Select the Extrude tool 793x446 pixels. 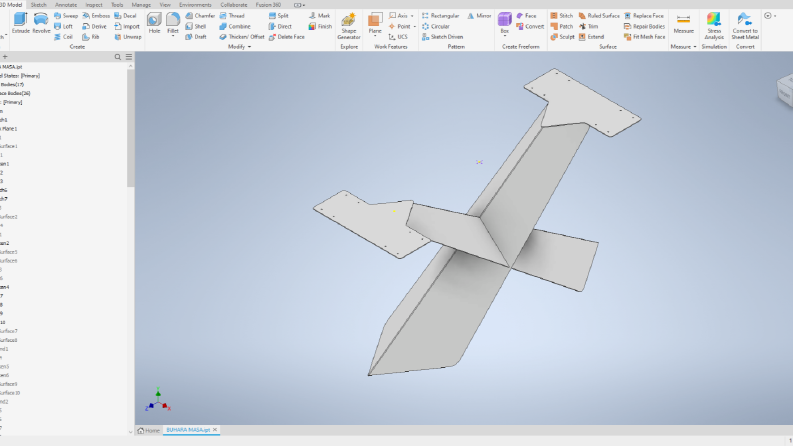[20, 23]
